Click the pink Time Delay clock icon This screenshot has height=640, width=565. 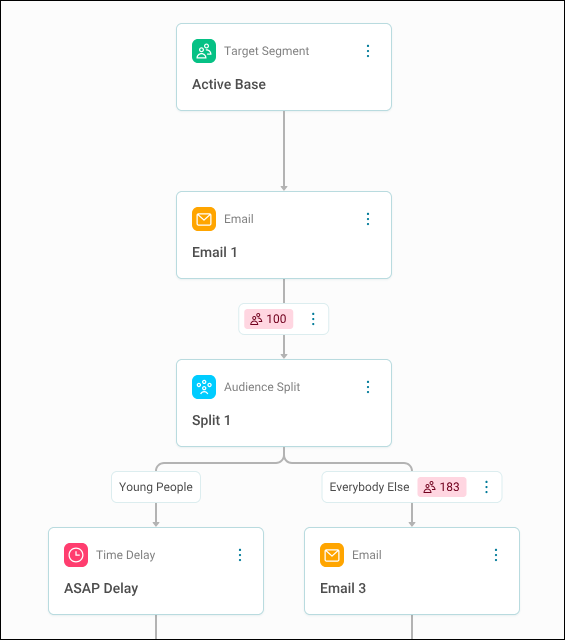click(x=76, y=555)
